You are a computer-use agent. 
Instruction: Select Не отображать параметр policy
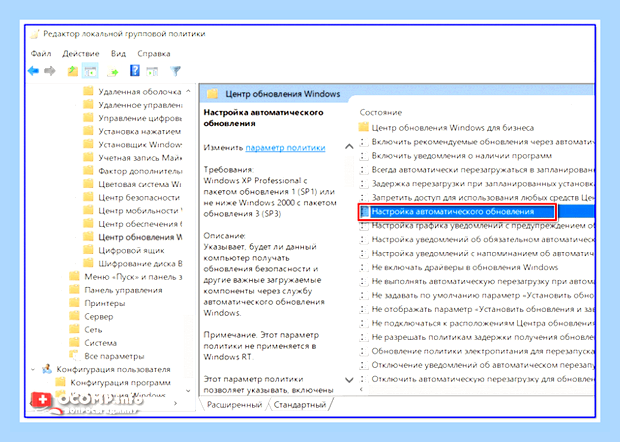[x=476, y=309]
